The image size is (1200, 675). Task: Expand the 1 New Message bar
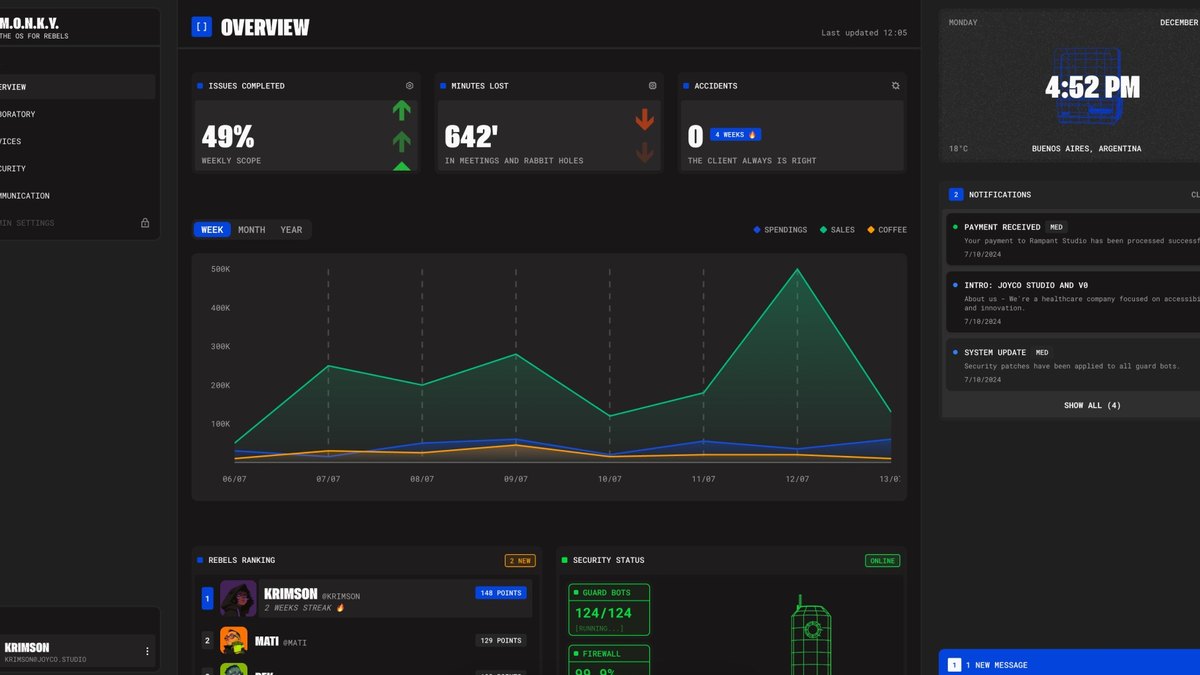click(x=1069, y=662)
